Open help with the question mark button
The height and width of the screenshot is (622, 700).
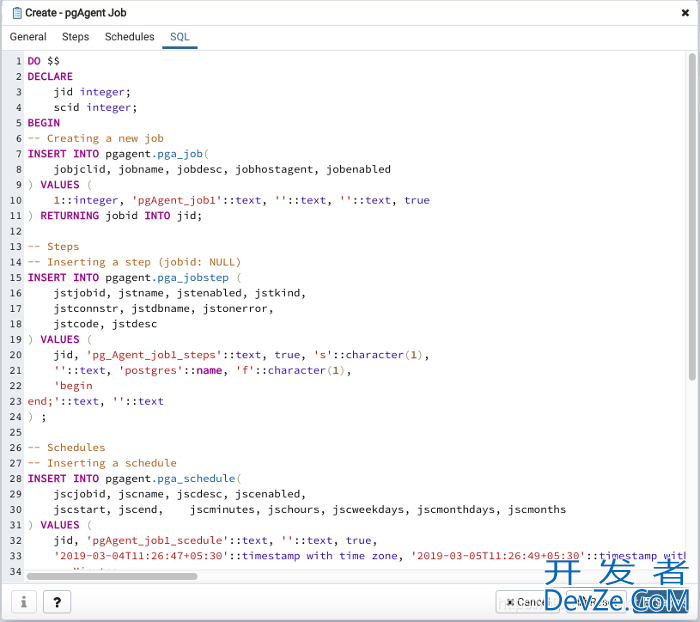[x=57, y=602]
